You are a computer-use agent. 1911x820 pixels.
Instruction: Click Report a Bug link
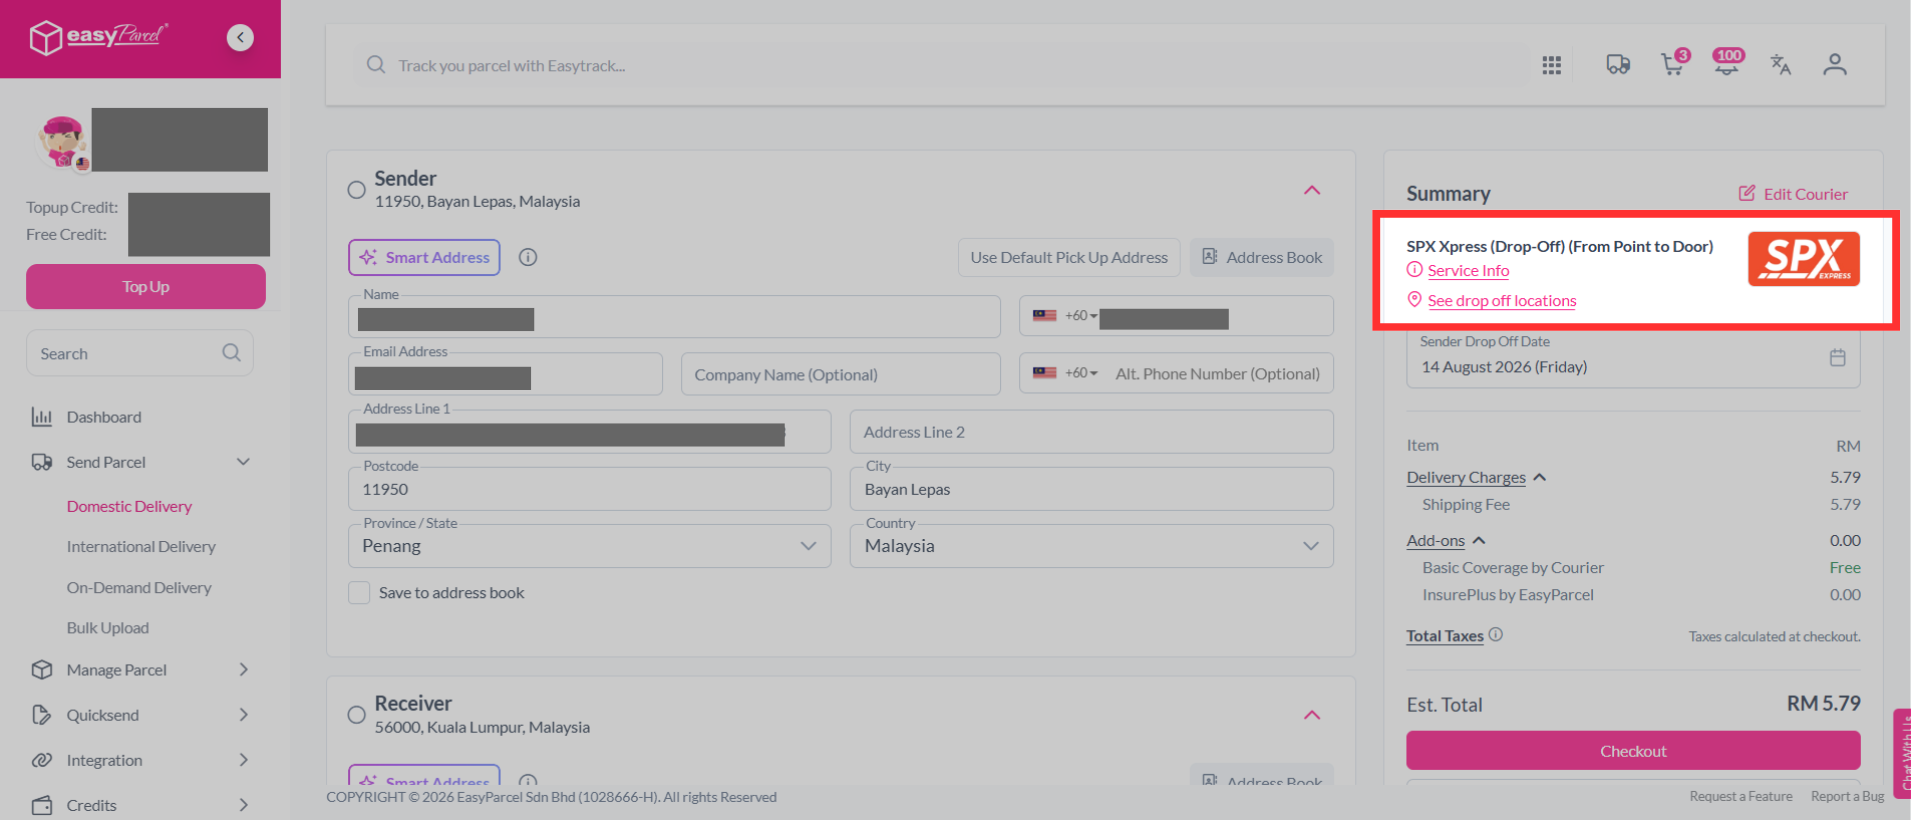(x=1847, y=796)
